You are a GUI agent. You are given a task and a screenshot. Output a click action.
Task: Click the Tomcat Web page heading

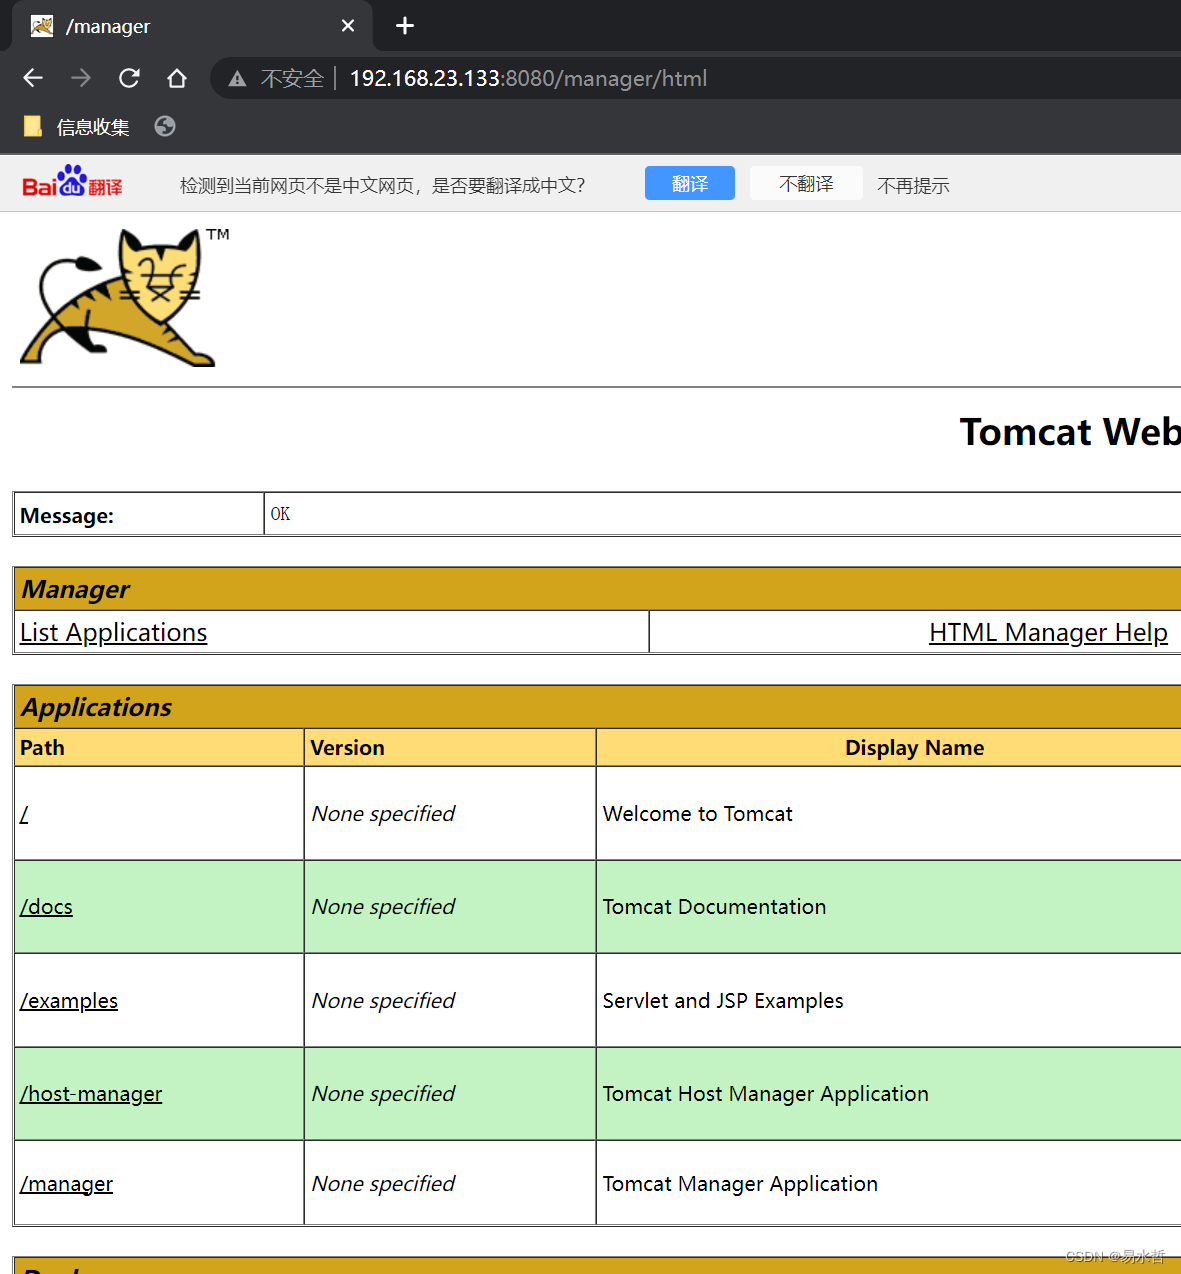[x=1070, y=432]
